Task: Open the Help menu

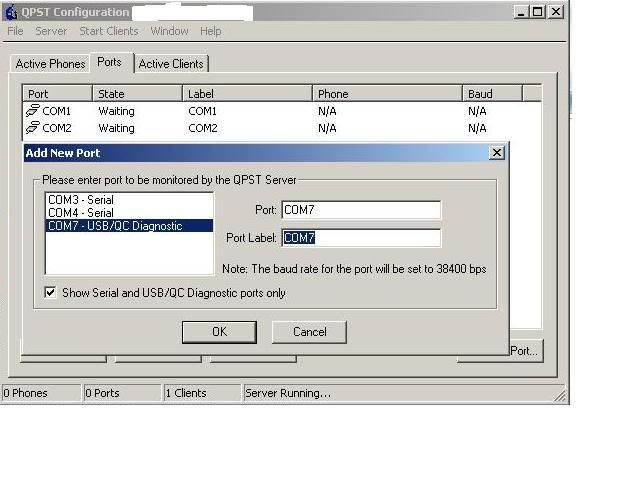Action: (211, 31)
